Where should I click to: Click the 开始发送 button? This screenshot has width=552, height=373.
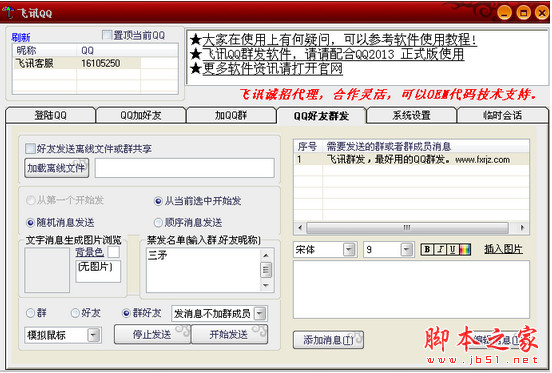[x=229, y=334]
